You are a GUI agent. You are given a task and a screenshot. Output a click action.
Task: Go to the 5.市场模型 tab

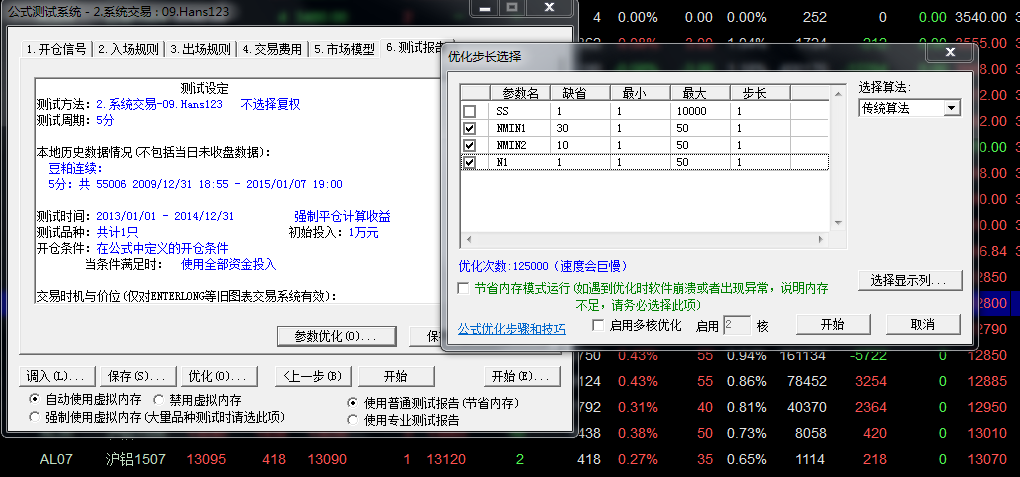pos(343,49)
